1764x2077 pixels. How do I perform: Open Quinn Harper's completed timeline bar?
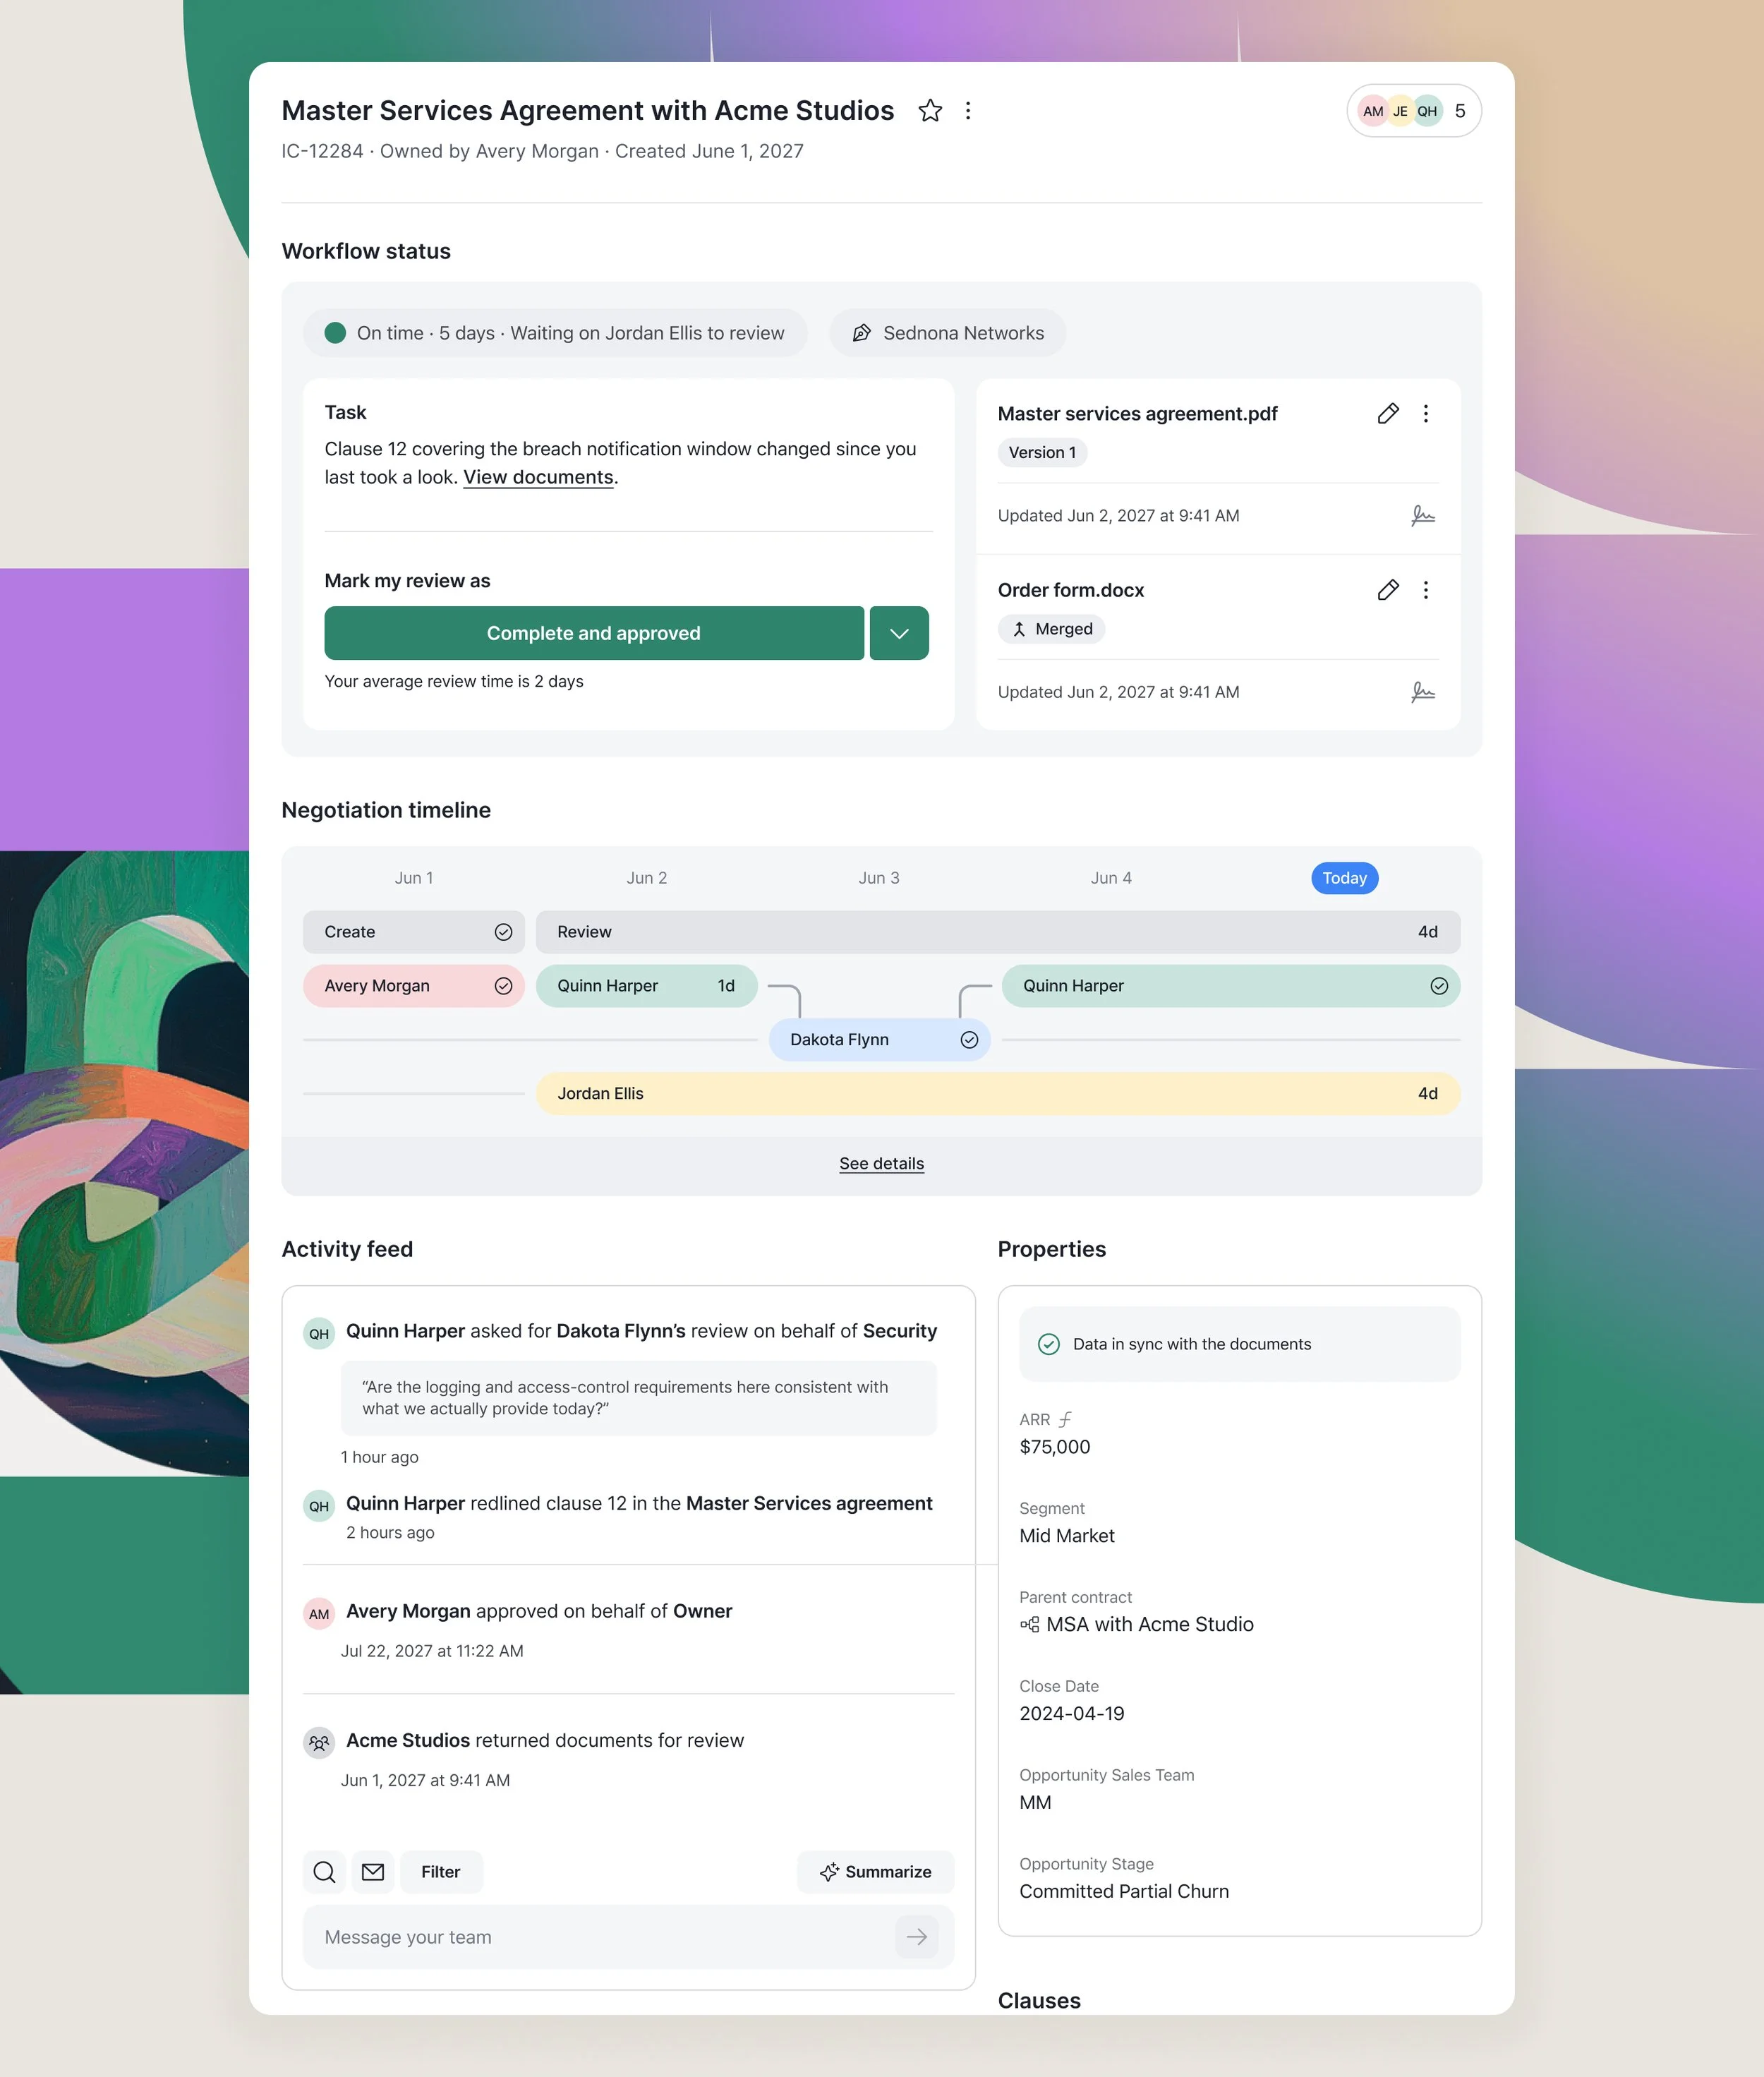point(1231,986)
